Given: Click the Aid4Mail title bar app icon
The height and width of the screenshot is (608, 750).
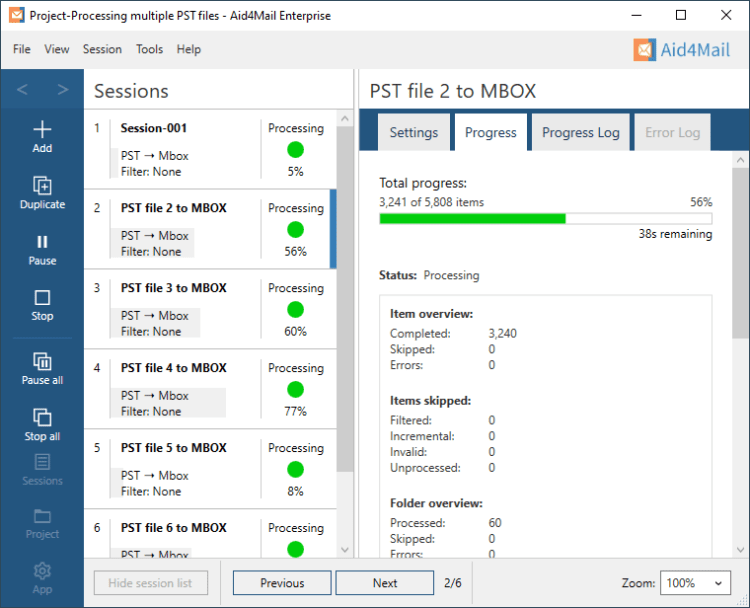Looking at the screenshot, I should tap(17, 15).
